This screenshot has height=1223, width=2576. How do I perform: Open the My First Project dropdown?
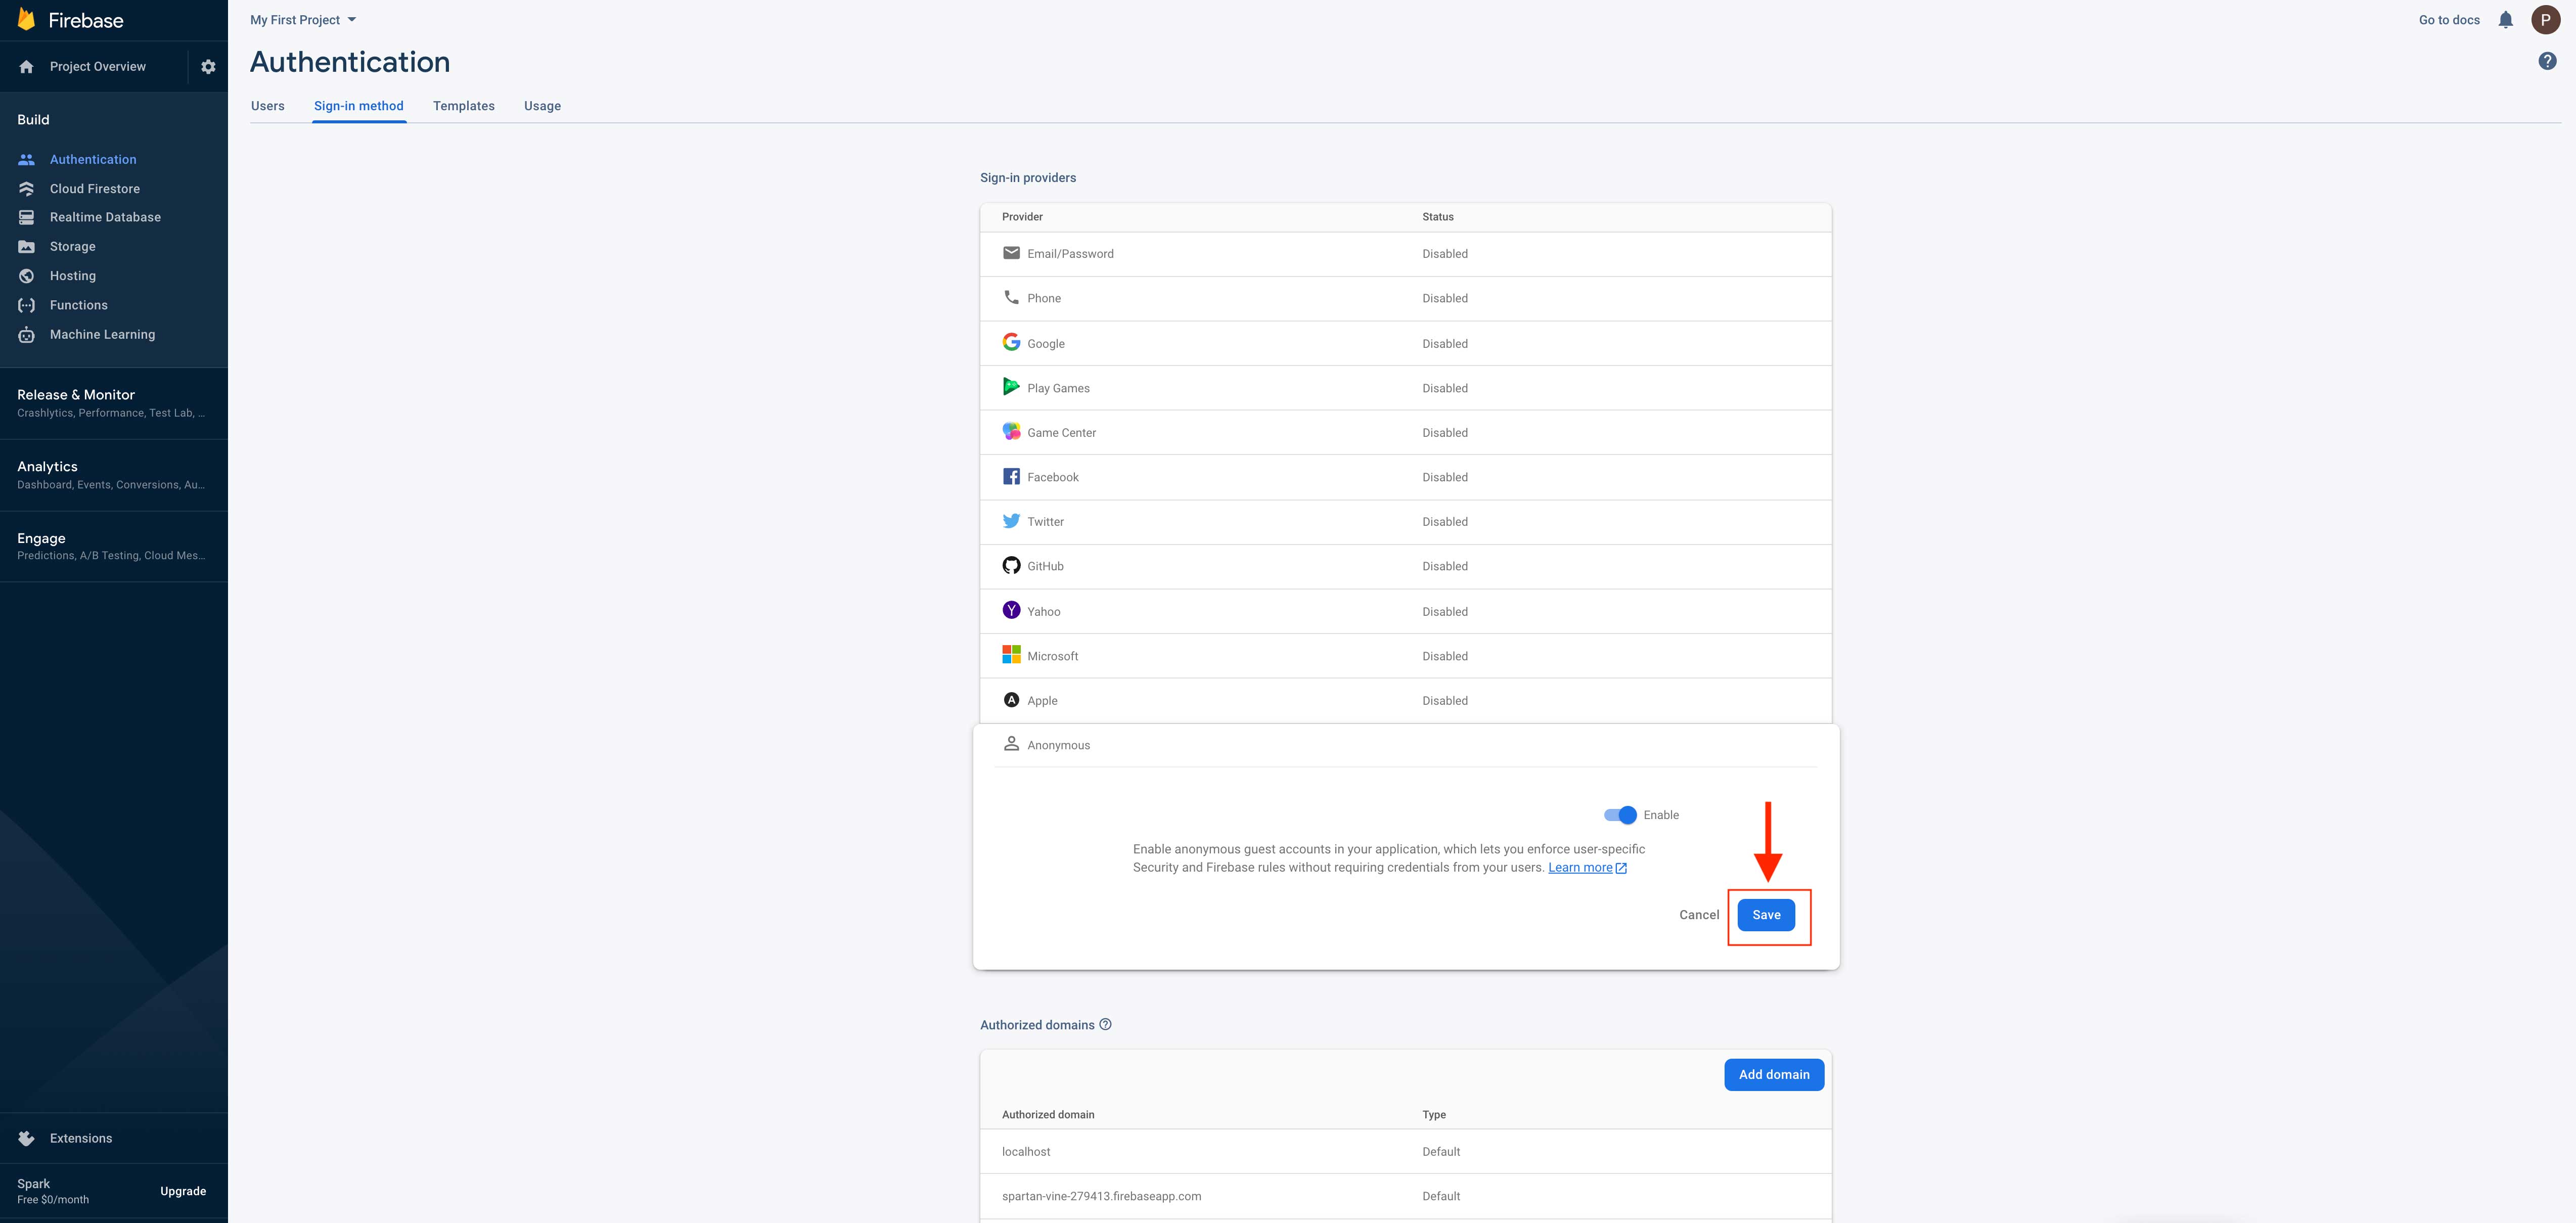pyautogui.click(x=303, y=20)
